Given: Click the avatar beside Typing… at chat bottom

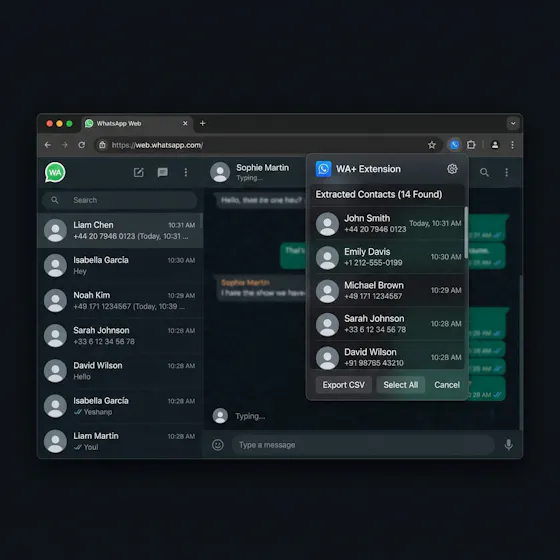Looking at the screenshot, I should 220,416.
